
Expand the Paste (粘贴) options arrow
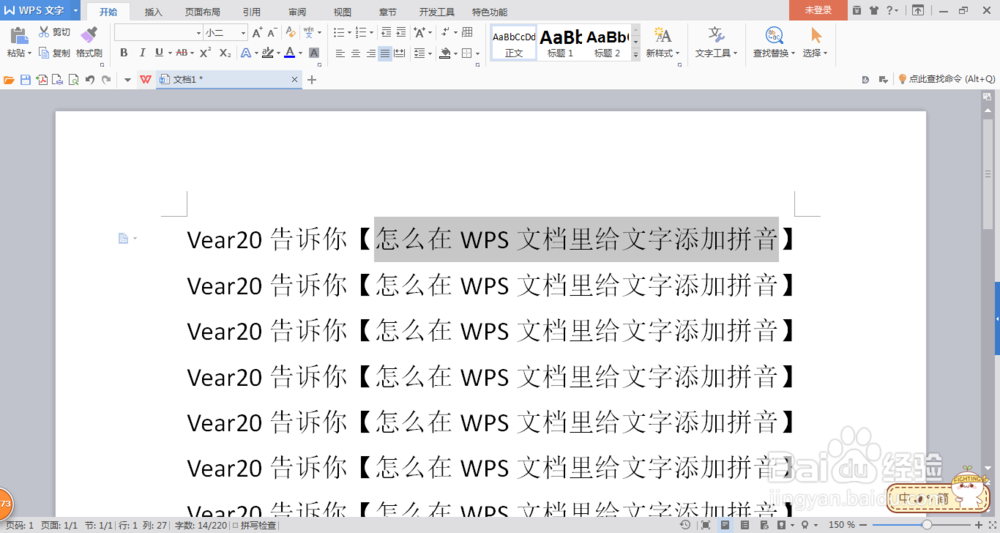point(29,54)
